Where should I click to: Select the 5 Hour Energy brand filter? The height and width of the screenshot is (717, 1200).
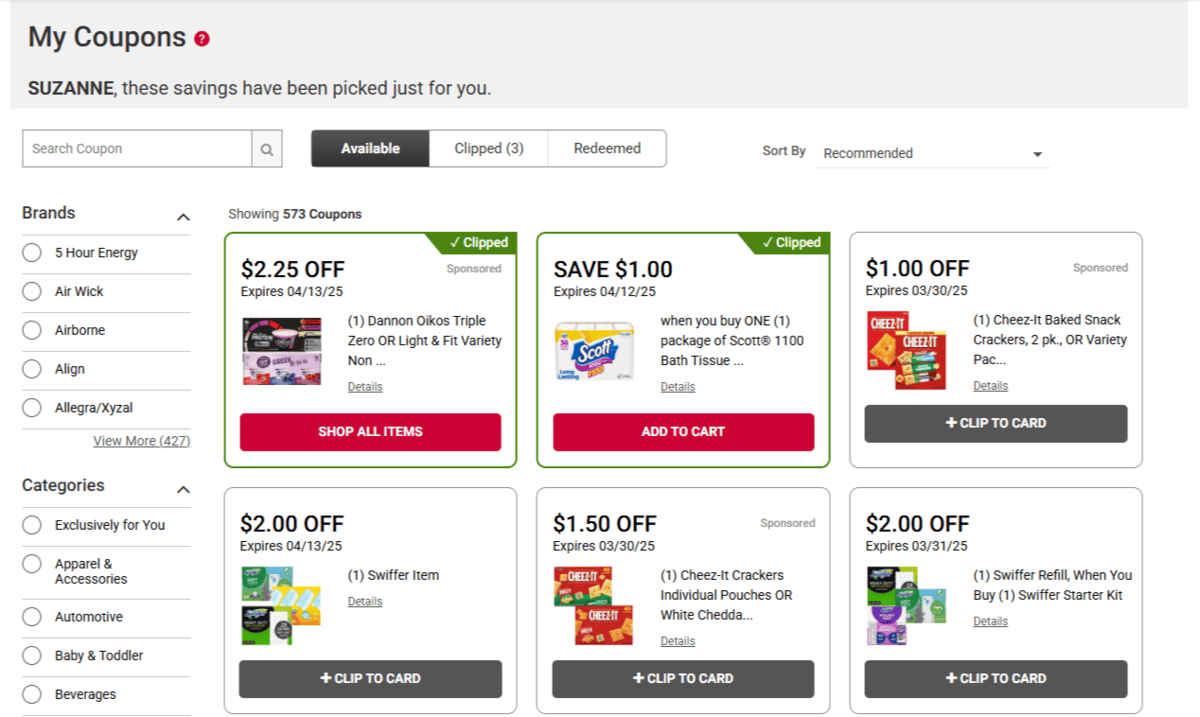32,253
